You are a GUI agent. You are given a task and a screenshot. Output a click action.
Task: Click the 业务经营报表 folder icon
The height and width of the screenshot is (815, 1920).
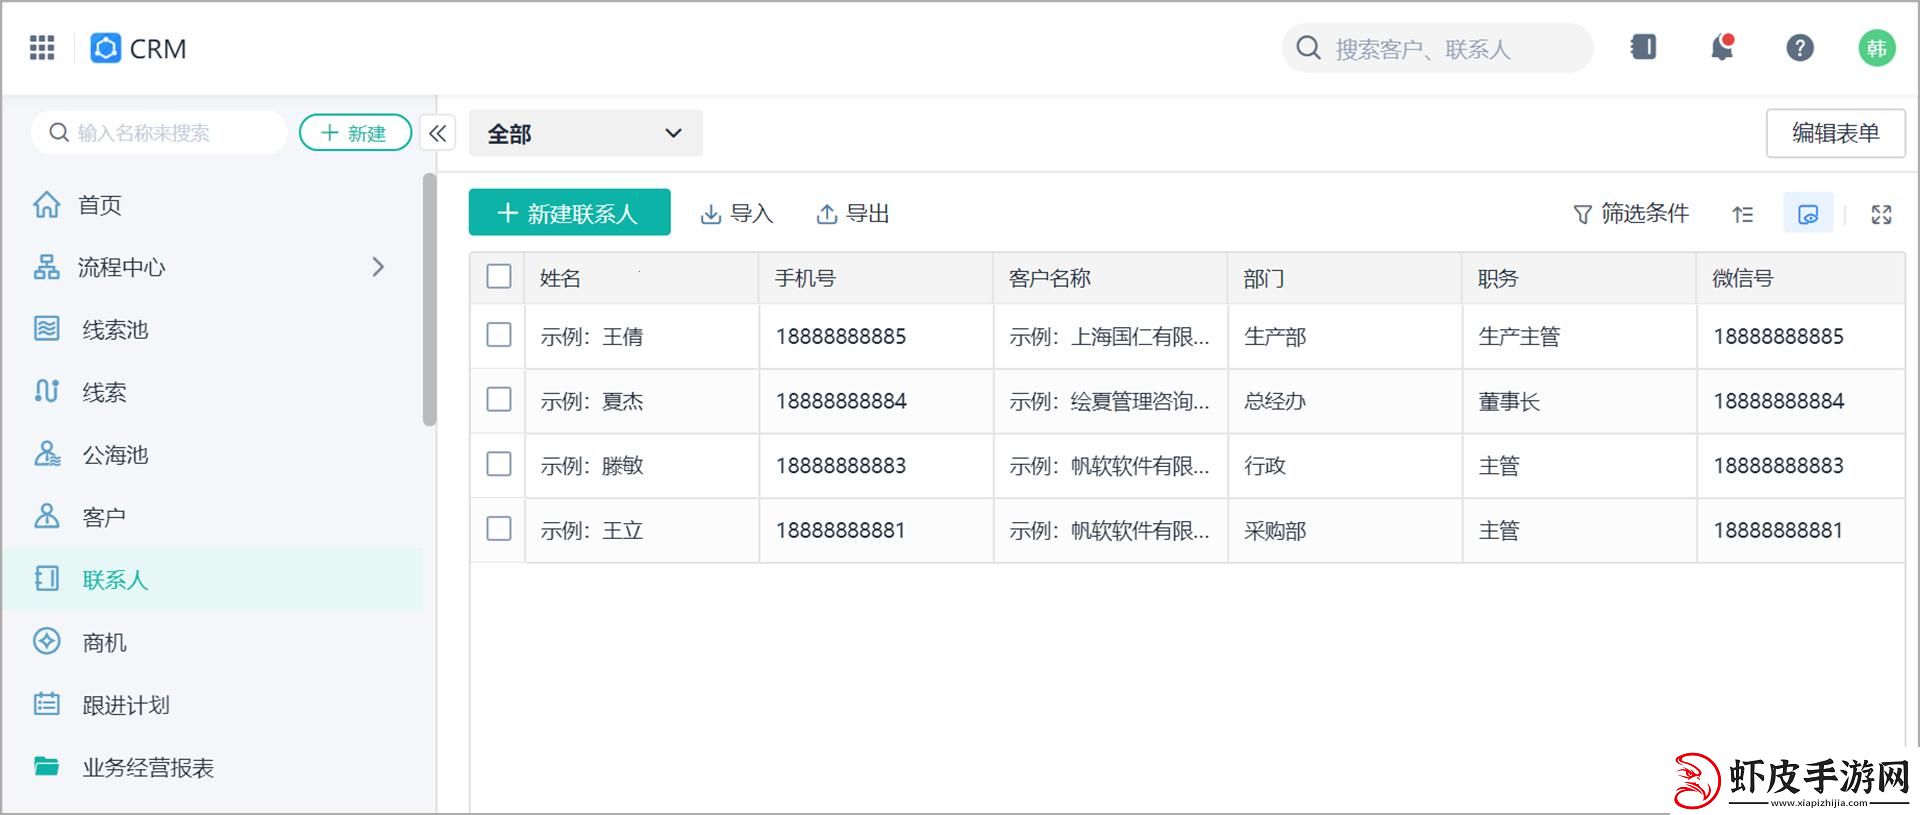[47, 766]
